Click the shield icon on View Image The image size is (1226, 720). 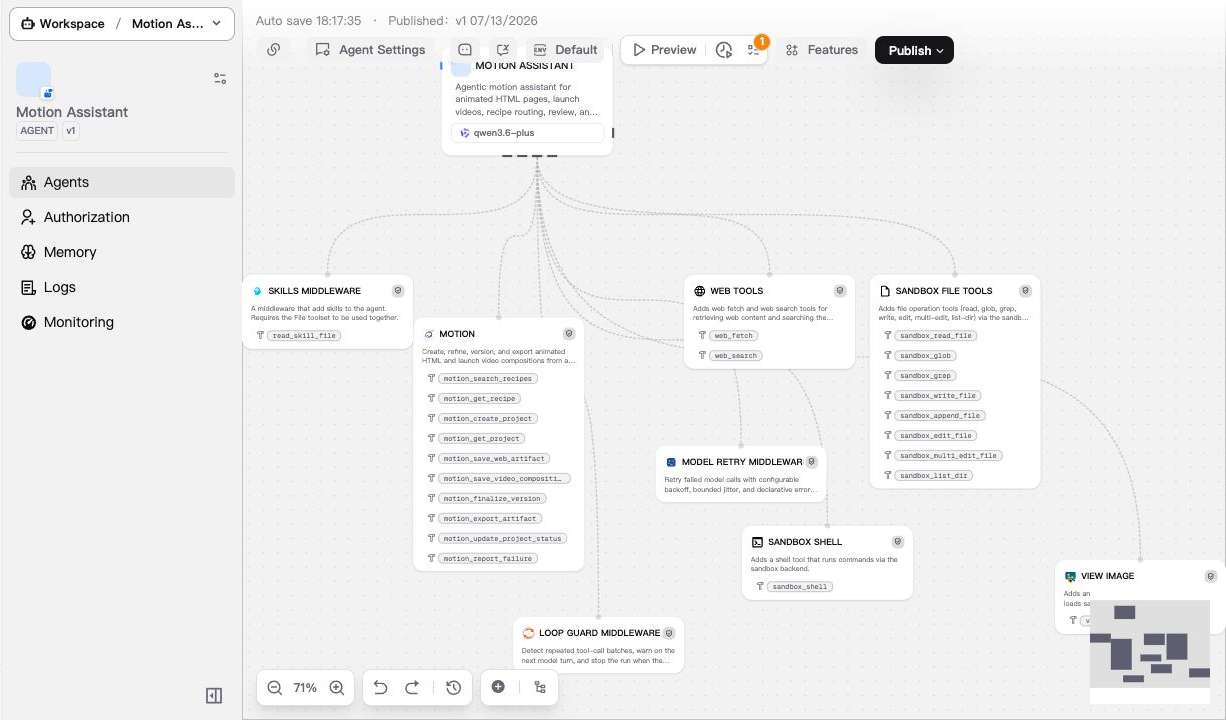point(1211,576)
